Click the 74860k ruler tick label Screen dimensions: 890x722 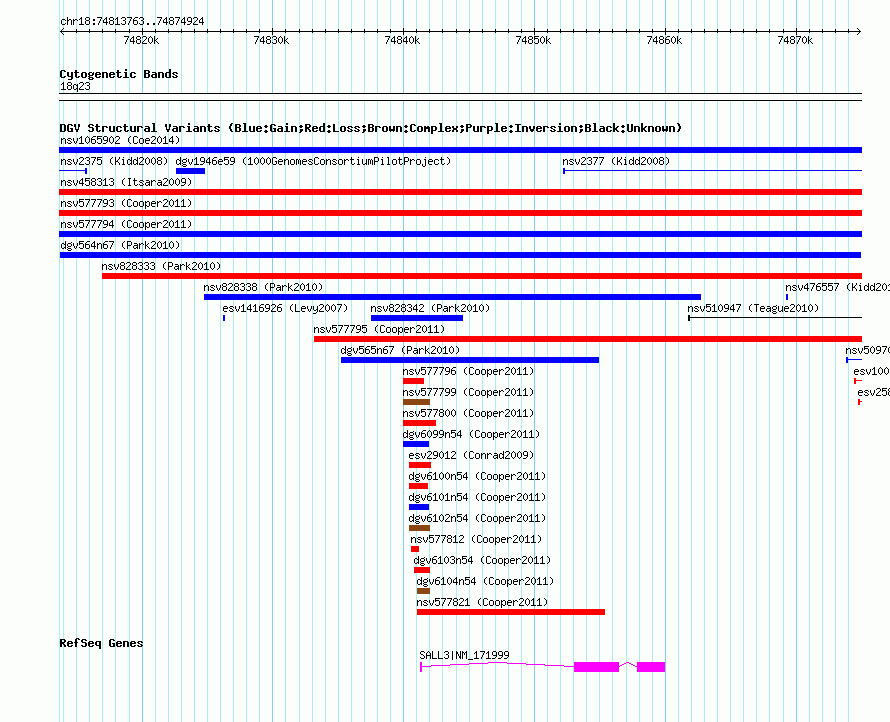[664, 40]
